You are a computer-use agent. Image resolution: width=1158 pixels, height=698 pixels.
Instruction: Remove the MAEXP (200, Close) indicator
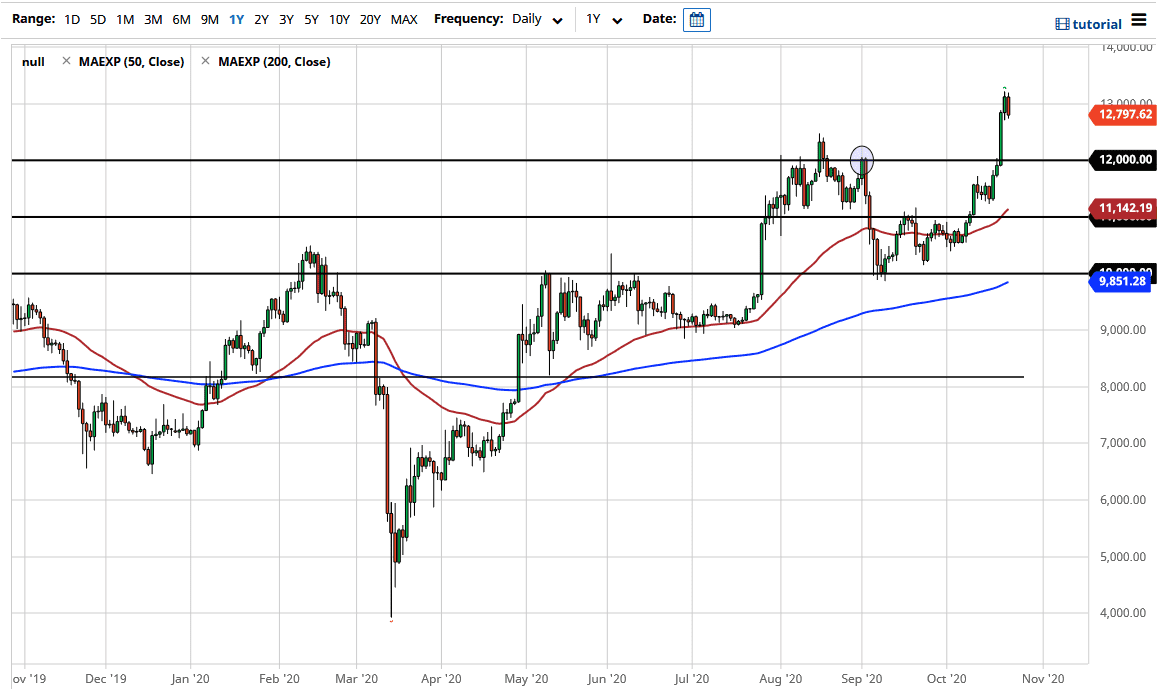click(205, 61)
